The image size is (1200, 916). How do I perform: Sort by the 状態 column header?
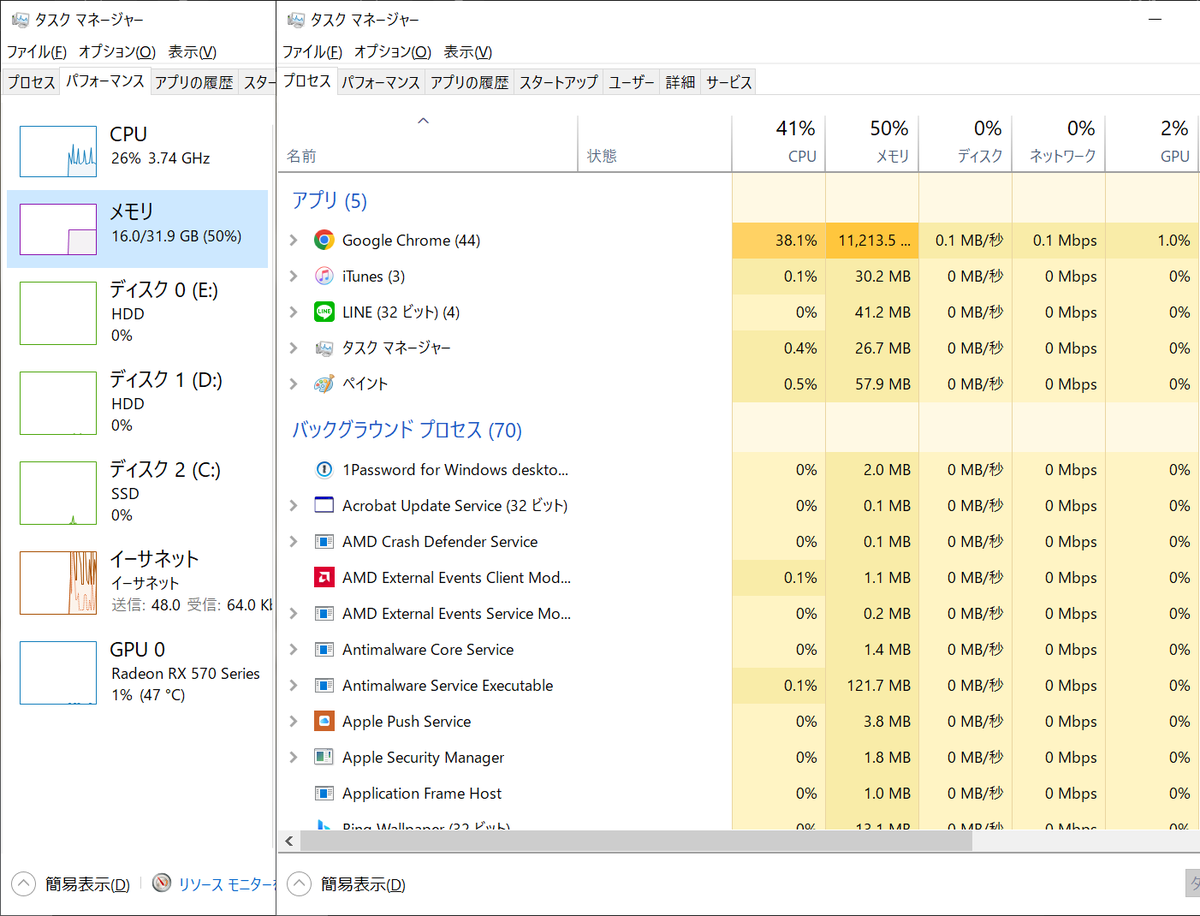pos(655,144)
